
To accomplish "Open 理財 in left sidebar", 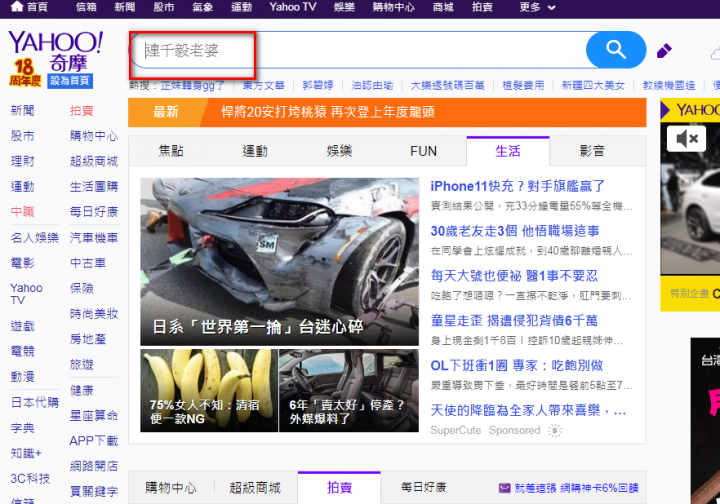I will (22, 161).
